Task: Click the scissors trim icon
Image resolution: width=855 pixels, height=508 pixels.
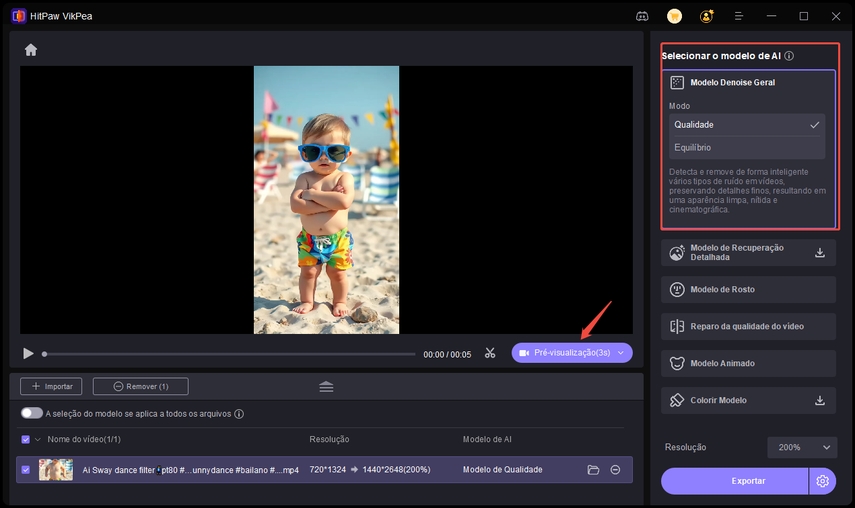Action: click(490, 353)
